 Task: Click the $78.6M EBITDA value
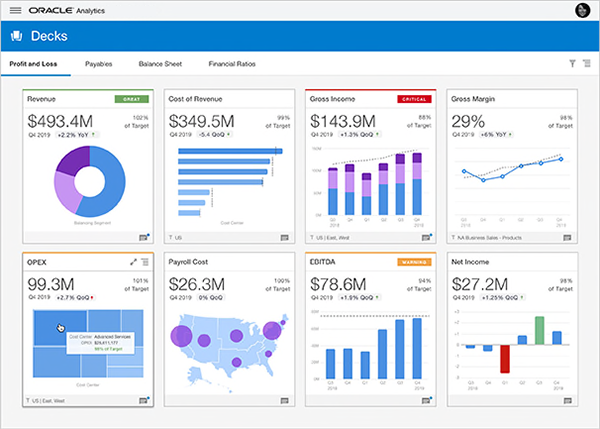[338, 284]
